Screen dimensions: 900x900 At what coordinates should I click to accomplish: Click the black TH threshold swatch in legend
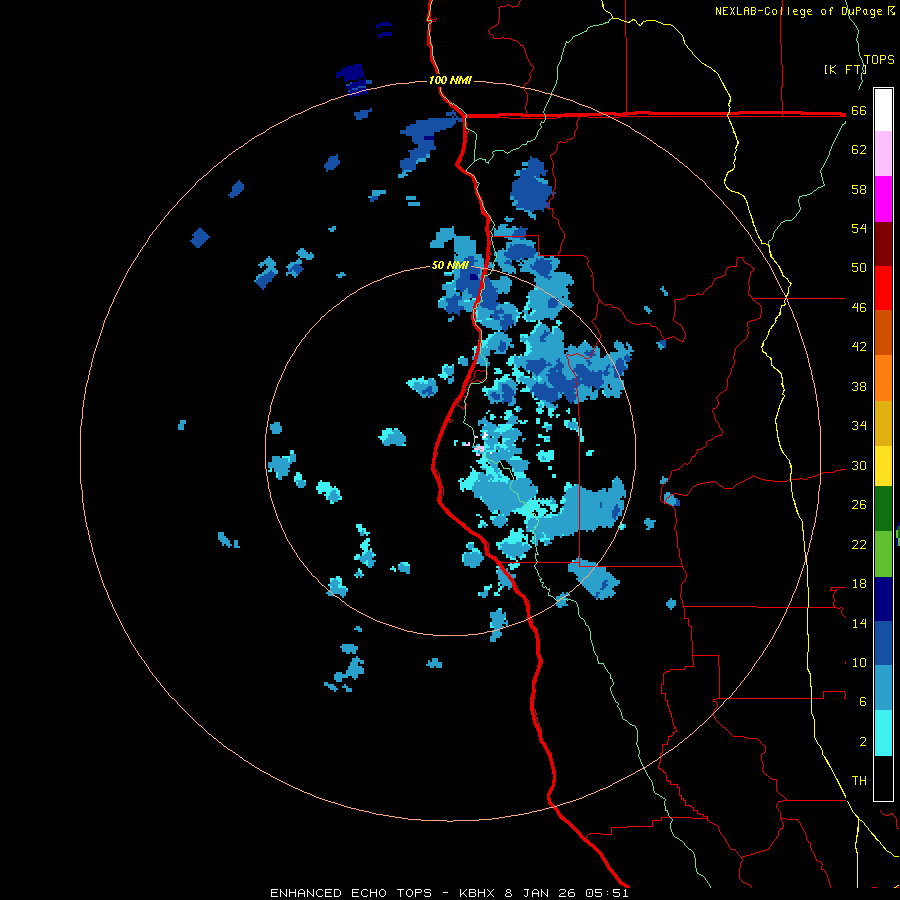pos(883,778)
